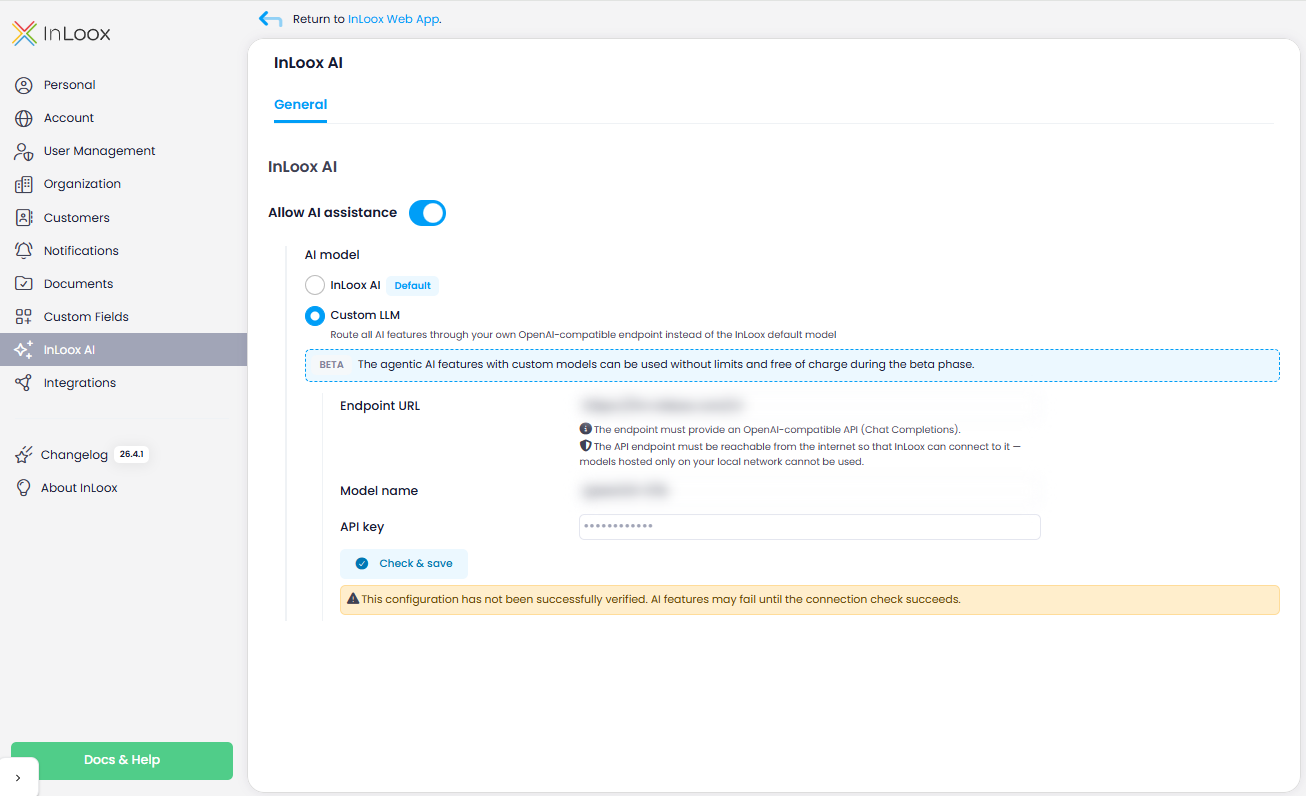Click the Endpoint URL input field
This screenshot has width=1306, height=796.
[x=810, y=405]
